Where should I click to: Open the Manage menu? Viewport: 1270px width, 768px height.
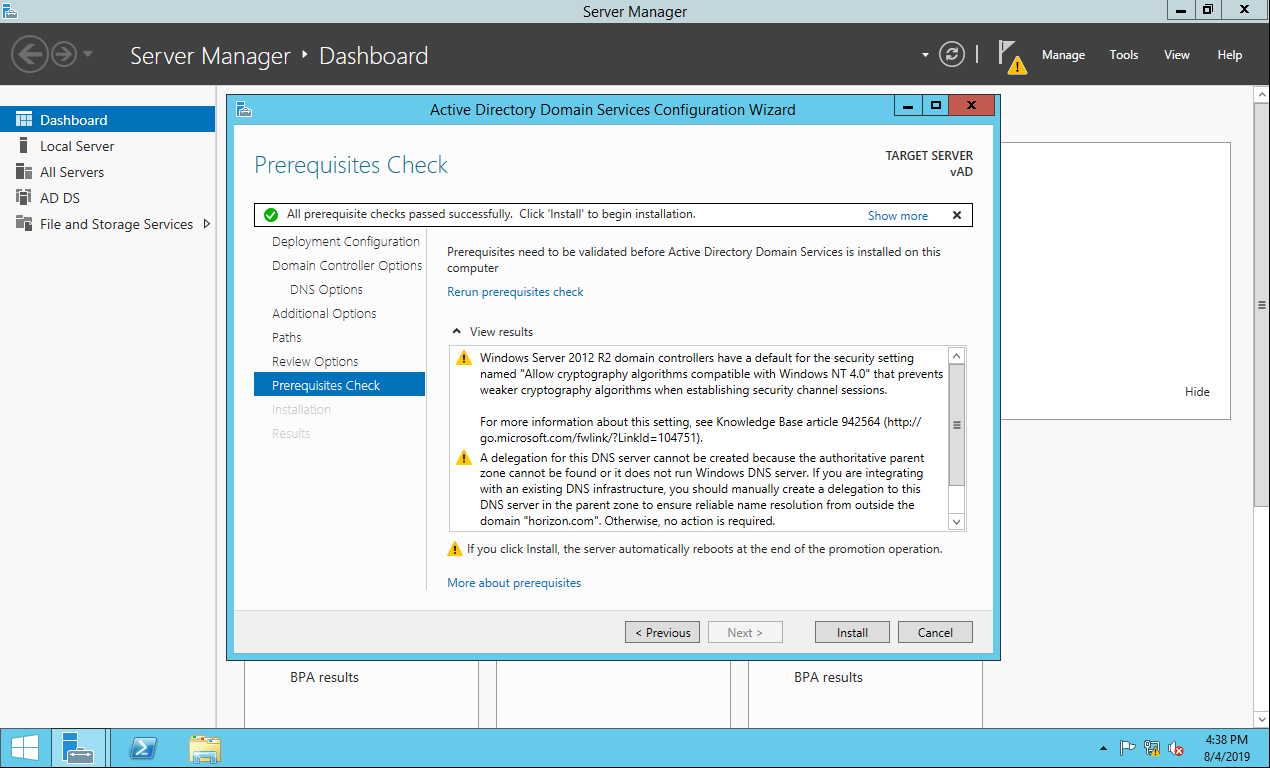coord(1063,55)
